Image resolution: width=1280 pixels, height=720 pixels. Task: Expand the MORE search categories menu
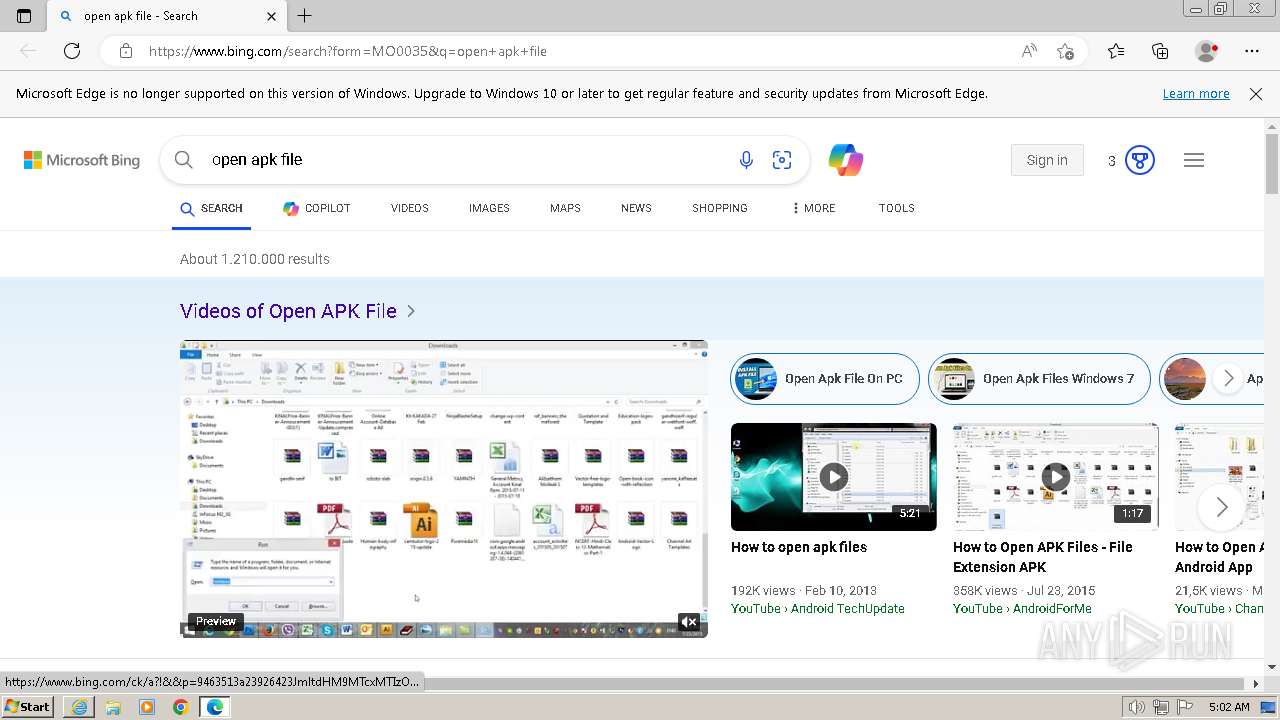(x=814, y=208)
